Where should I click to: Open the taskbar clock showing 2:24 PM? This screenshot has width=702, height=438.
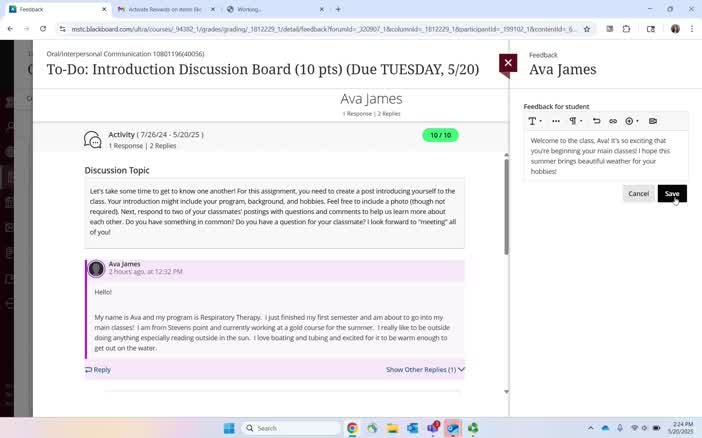tap(682, 428)
